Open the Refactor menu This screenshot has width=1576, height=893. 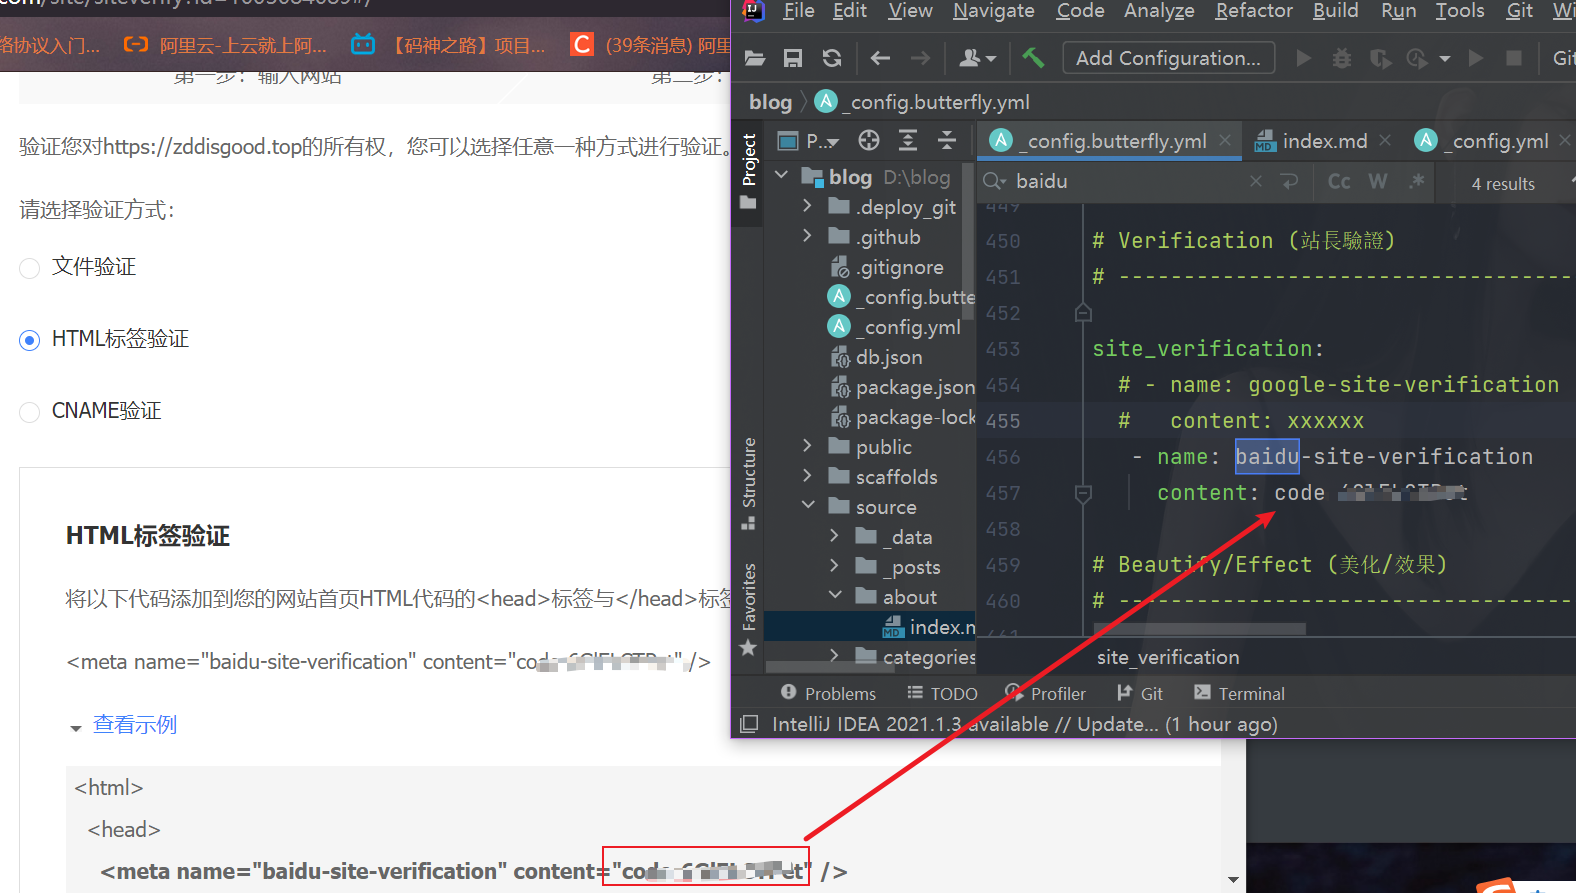coord(1254,11)
